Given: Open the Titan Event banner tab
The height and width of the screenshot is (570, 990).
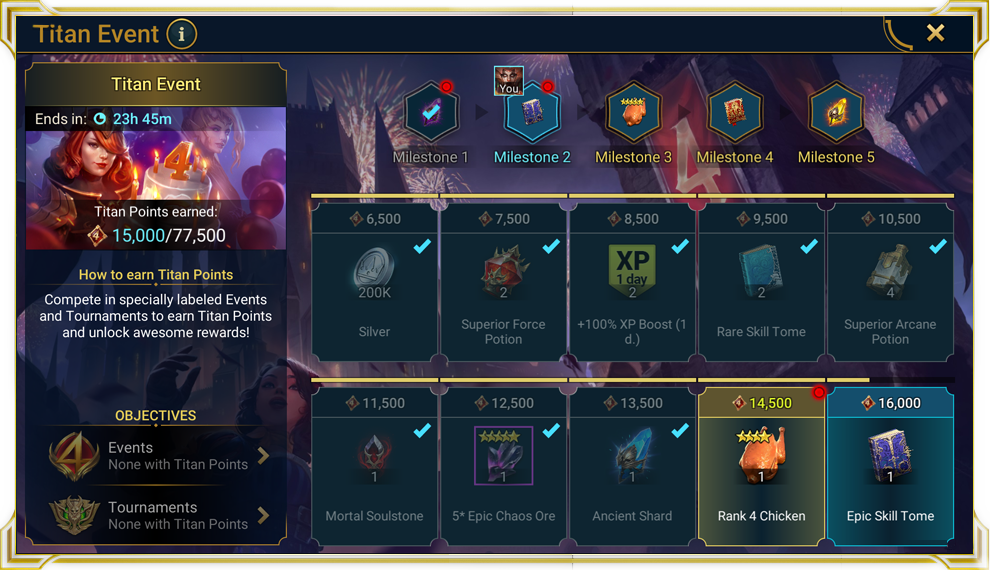Looking at the screenshot, I should point(156,84).
